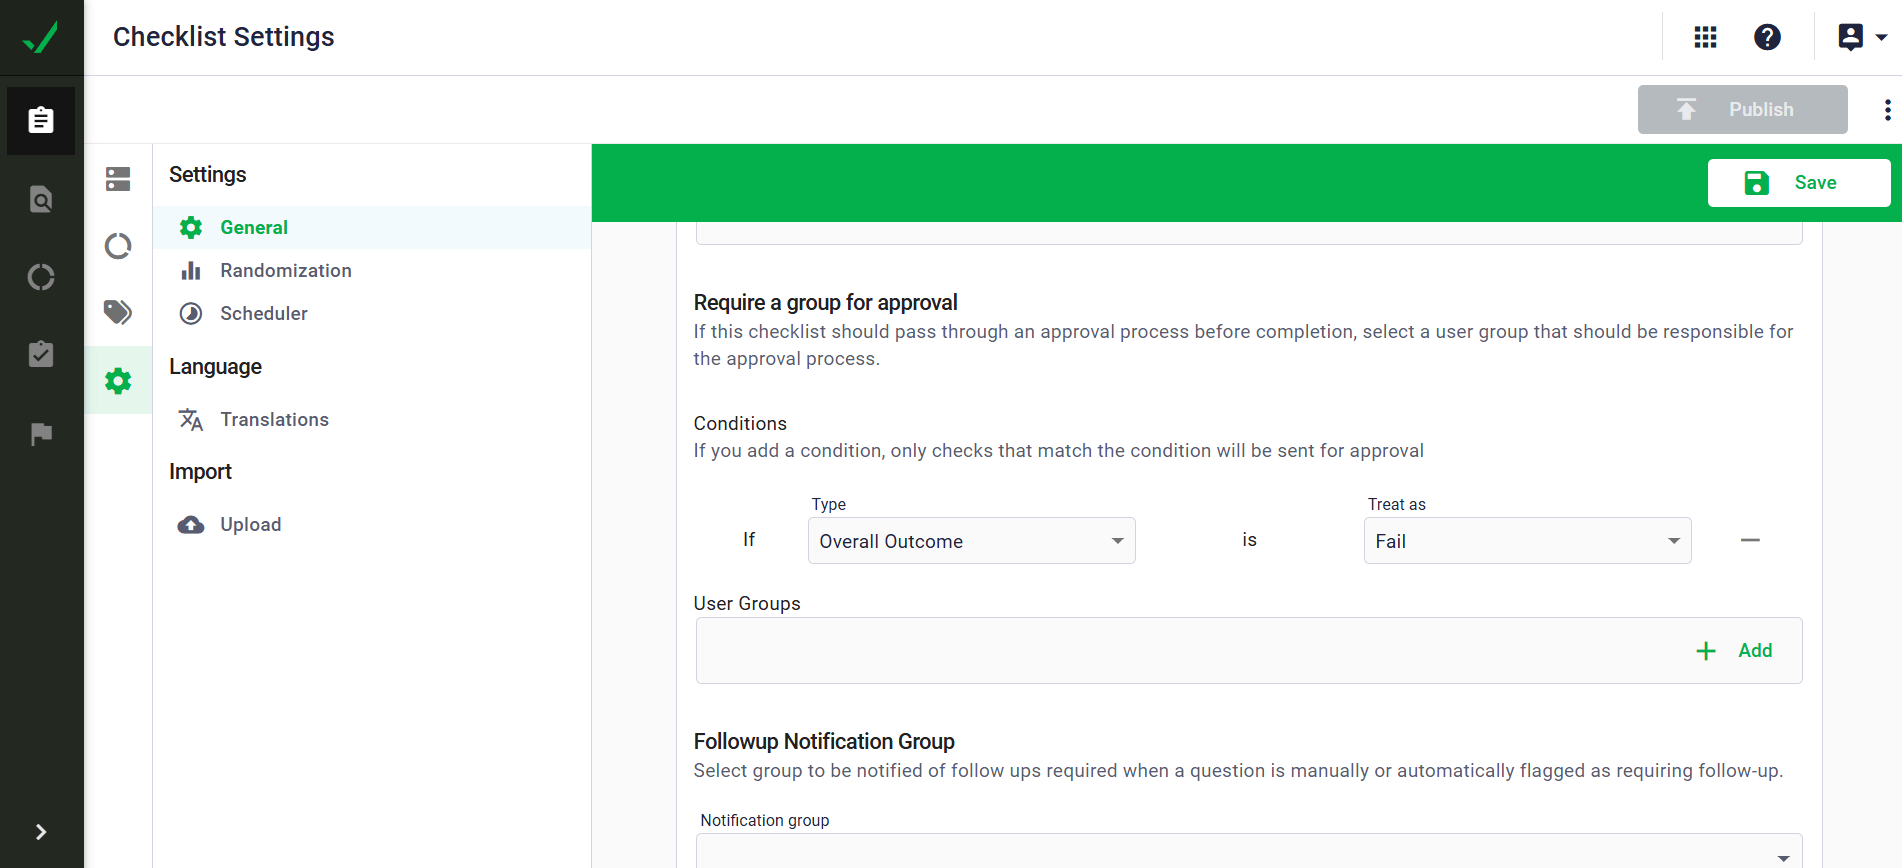
Task: Expand the left sidebar with chevron arrow
Action: point(41,832)
